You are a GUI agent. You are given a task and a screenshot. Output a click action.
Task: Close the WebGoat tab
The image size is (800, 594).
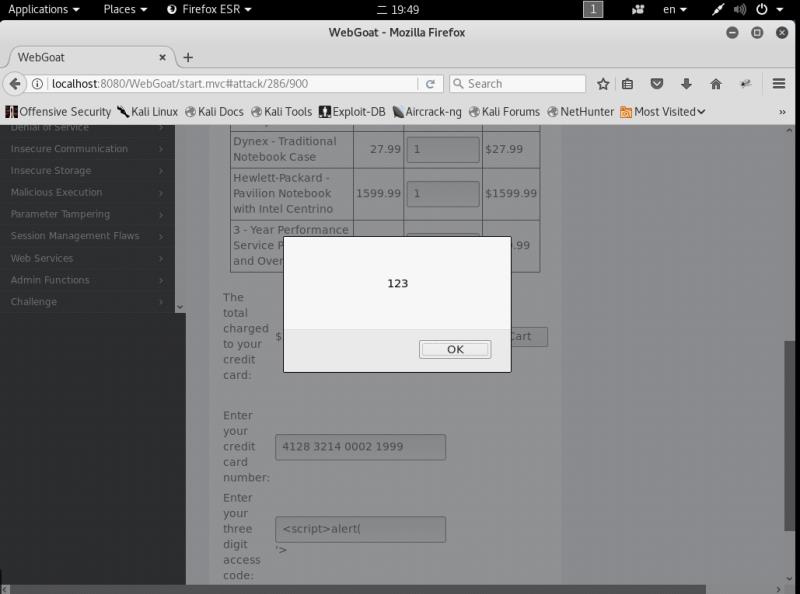pyautogui.click(x=162, y=57)
